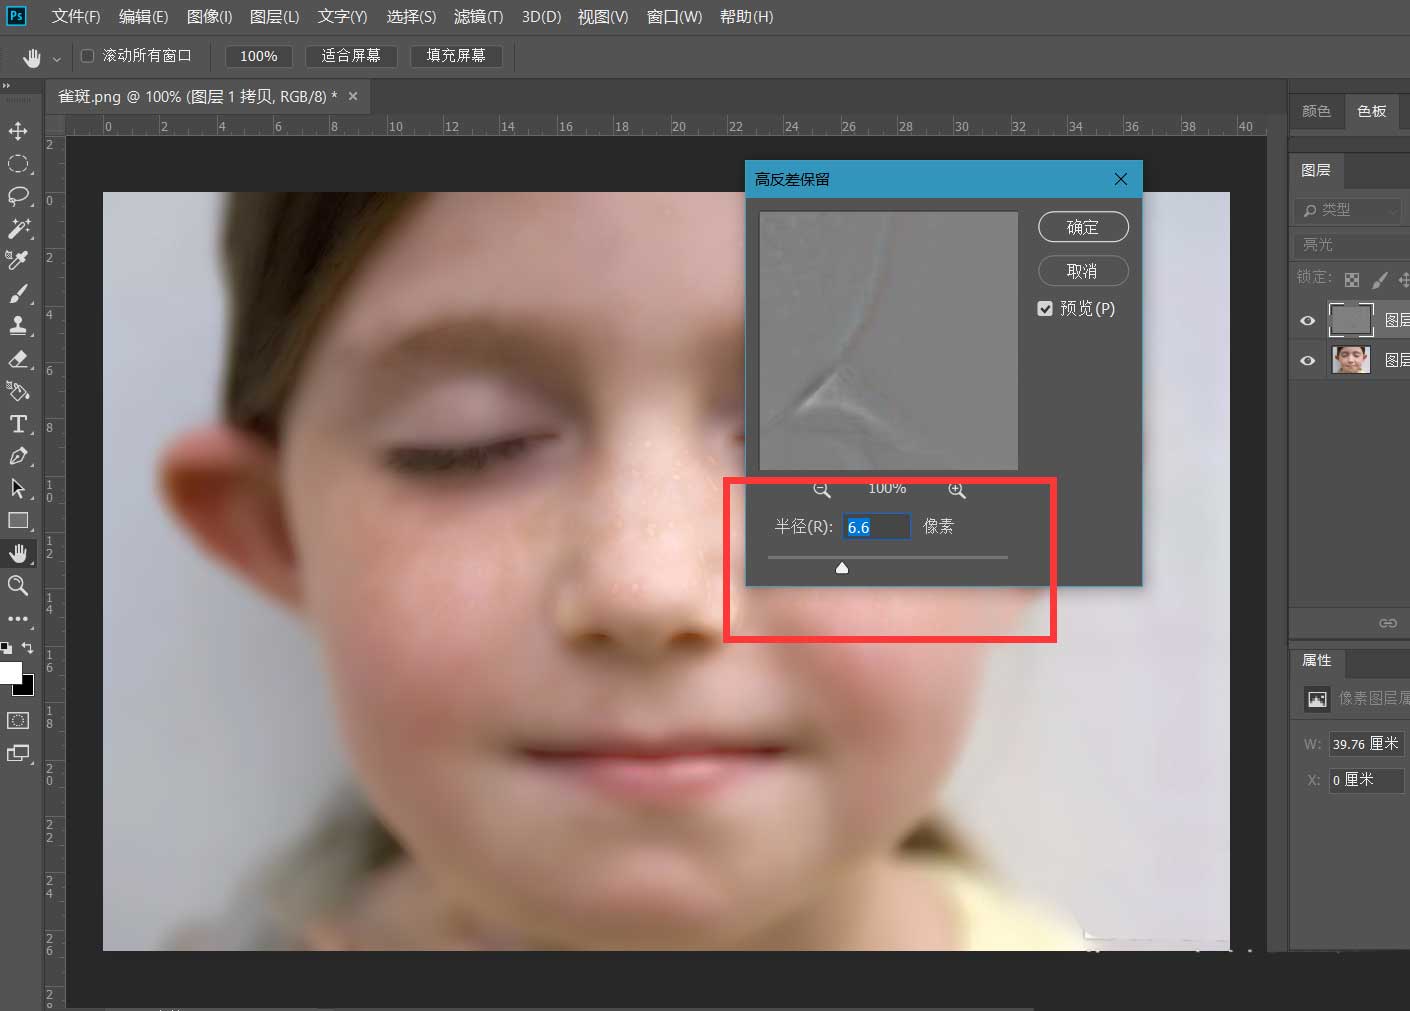
Task: Select the Clone Stamp tool
Action: pyautogui.click(x=18, y=325)
